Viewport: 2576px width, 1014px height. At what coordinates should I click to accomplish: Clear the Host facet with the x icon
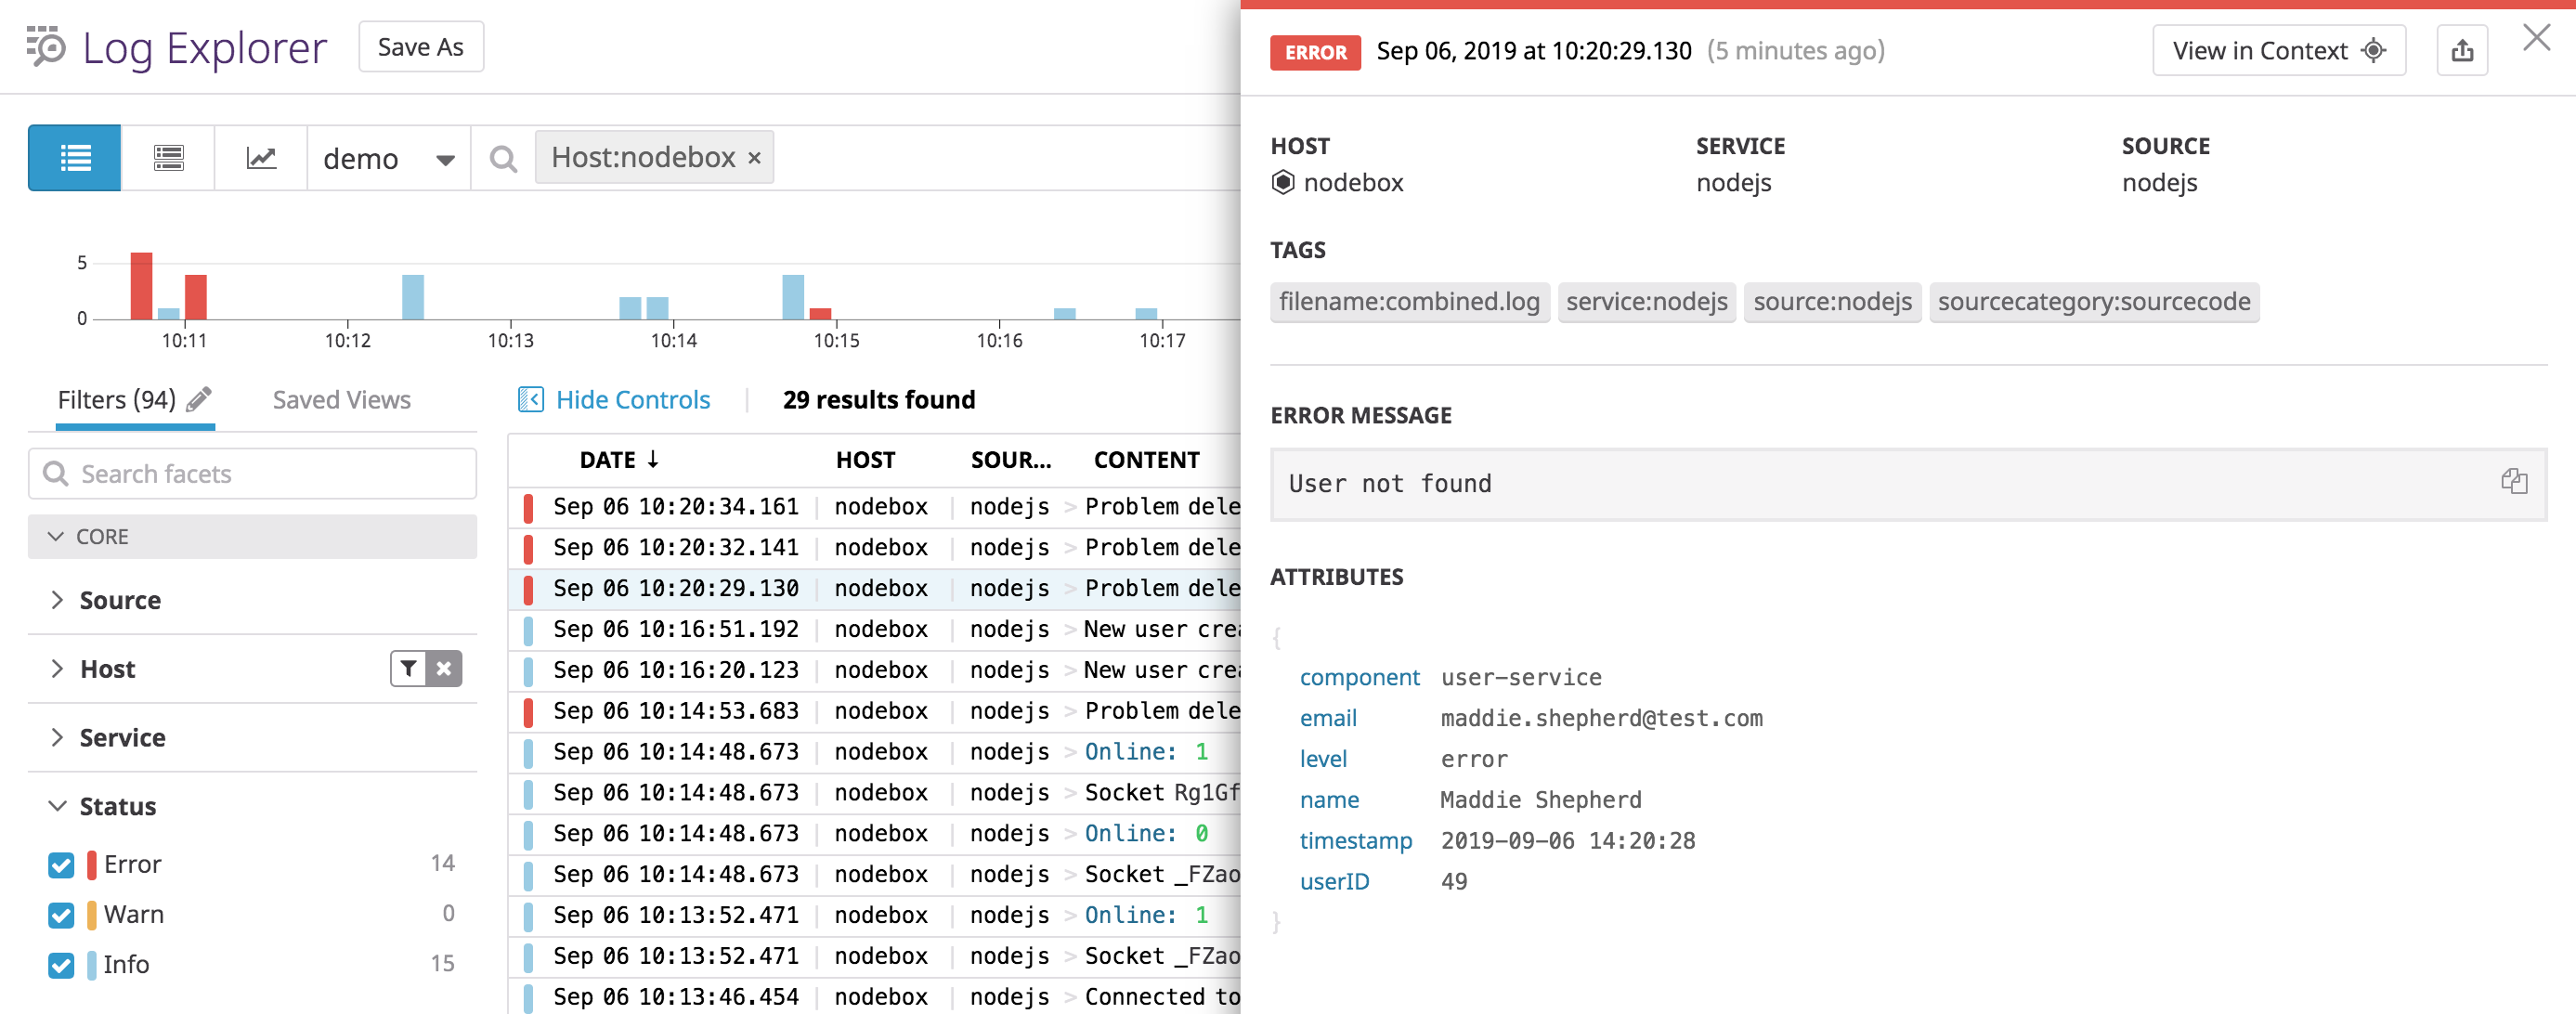click(444, 668)
